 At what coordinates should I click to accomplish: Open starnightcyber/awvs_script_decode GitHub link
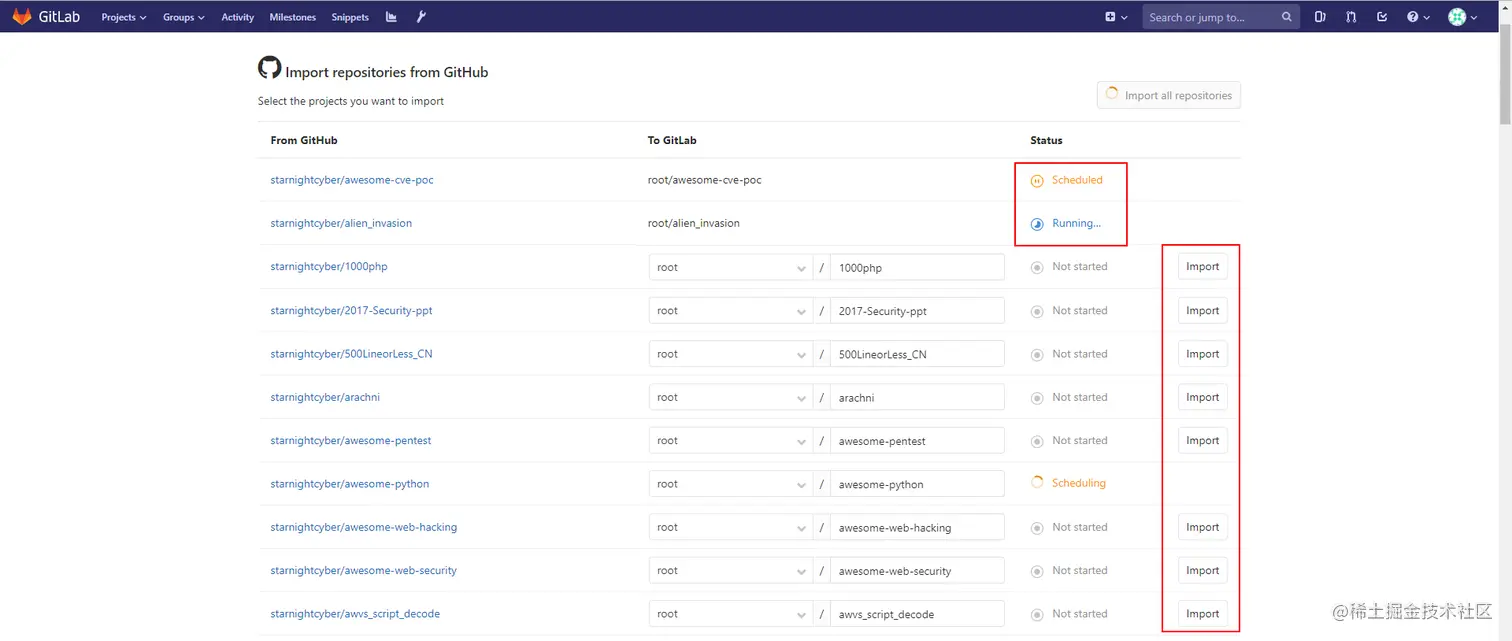(x=355, y=614)
